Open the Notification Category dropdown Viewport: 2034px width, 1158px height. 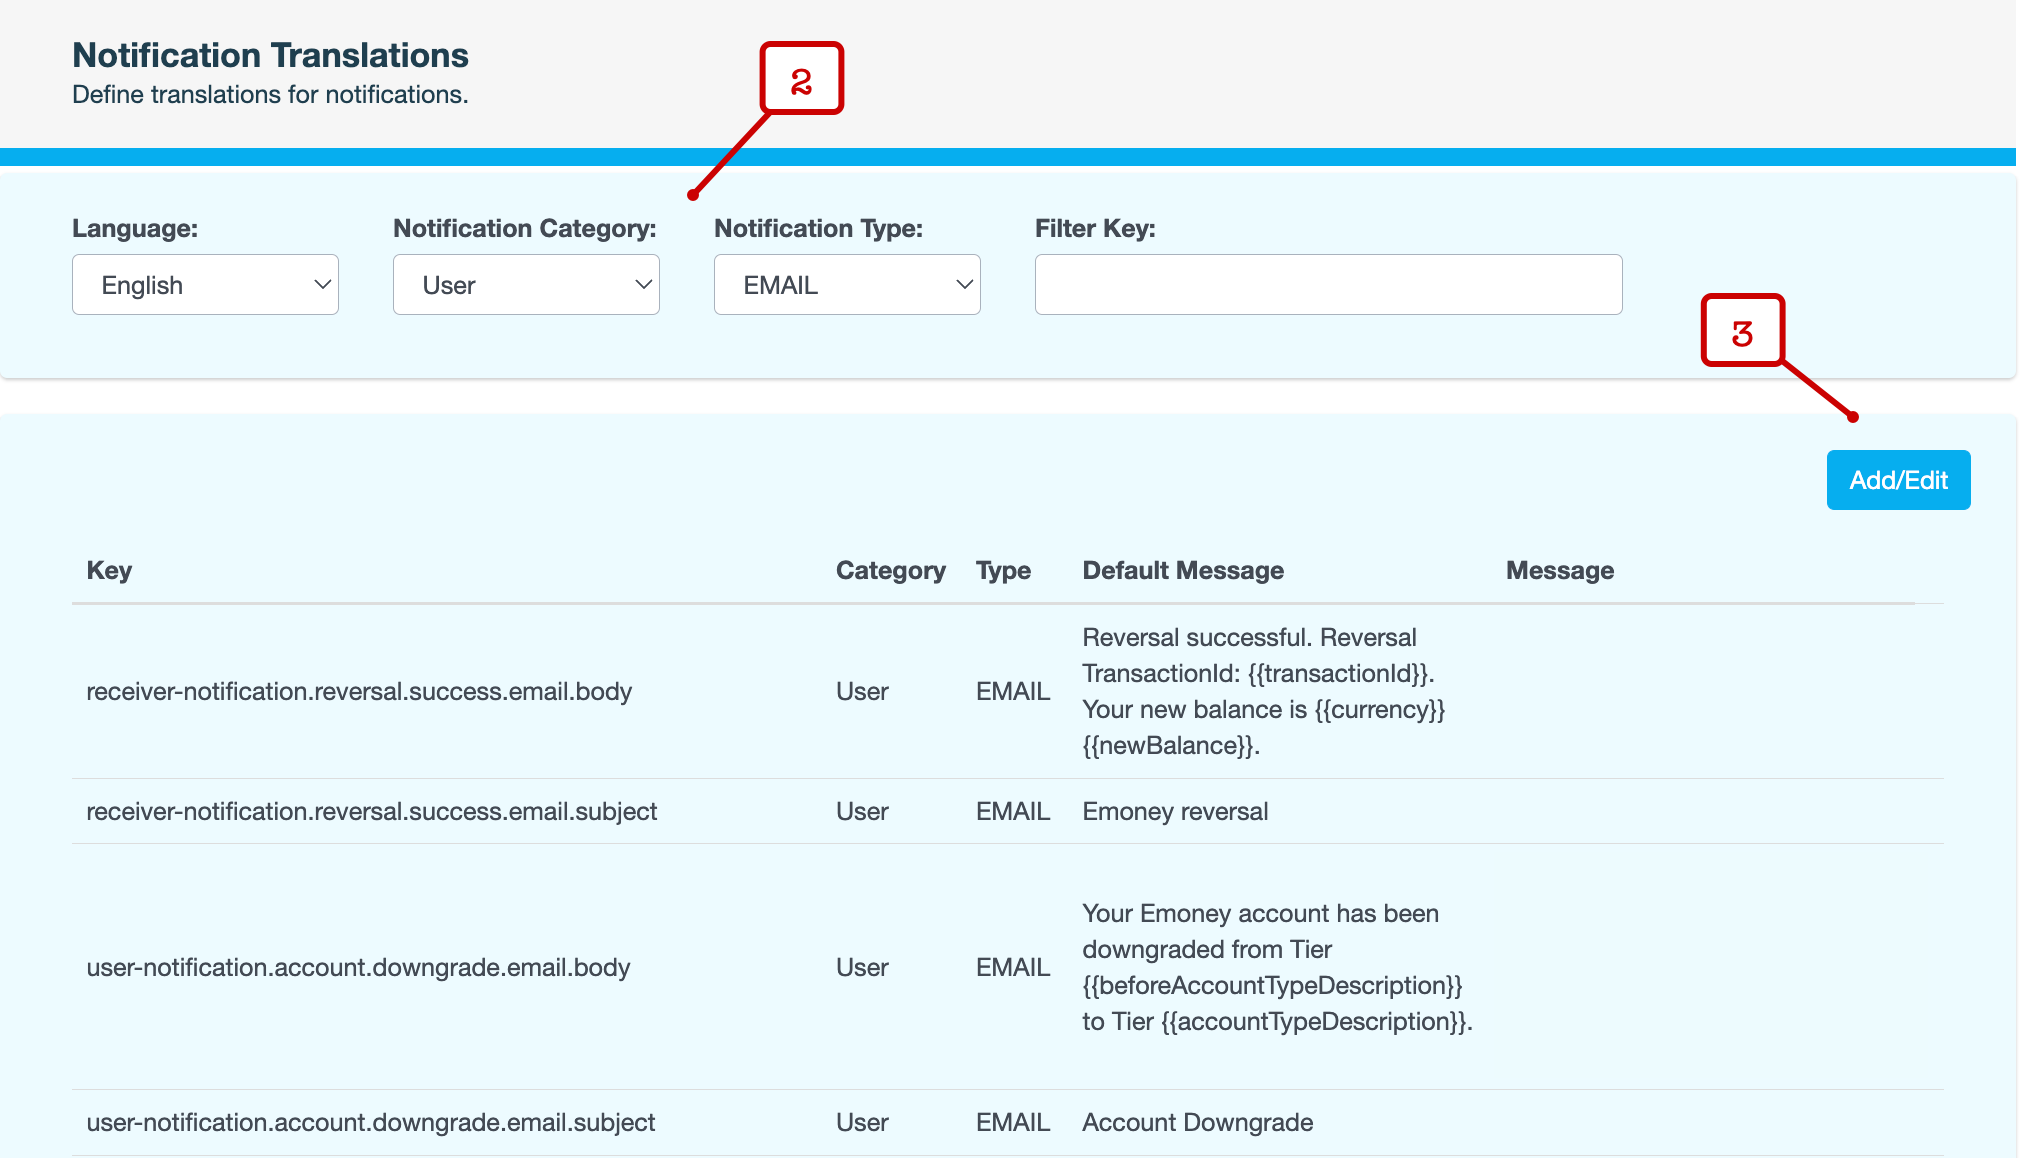[x=526, y=285]
